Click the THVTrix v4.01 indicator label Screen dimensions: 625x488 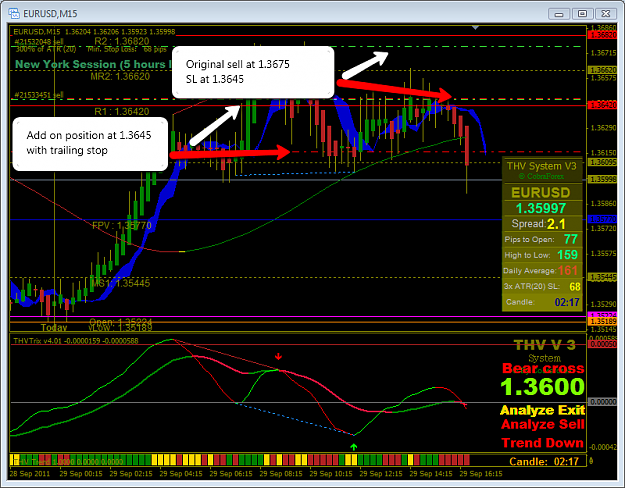(x=76, y=341)
